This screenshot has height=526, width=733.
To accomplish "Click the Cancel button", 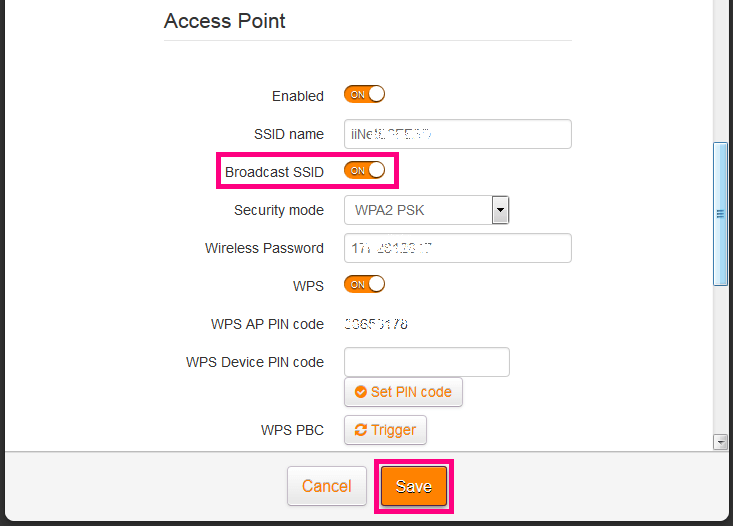I will pos(326,486).
